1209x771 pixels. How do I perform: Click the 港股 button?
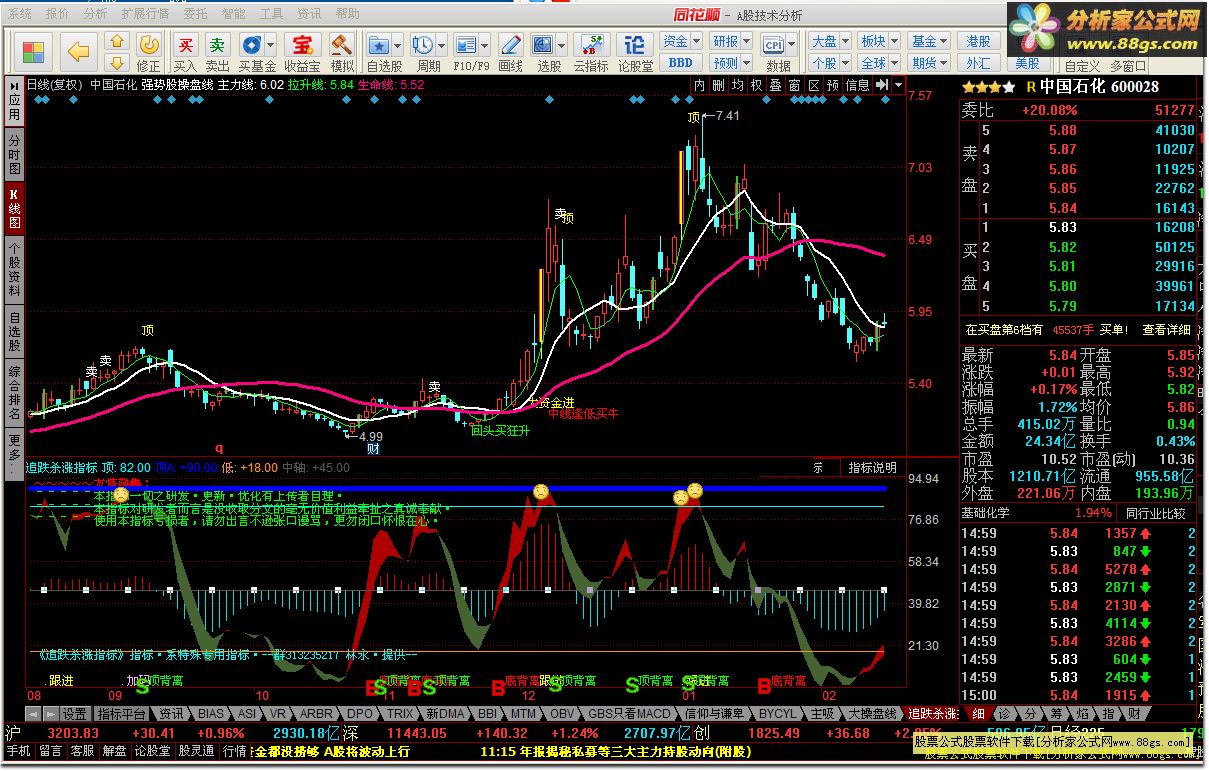pos(979,41)
